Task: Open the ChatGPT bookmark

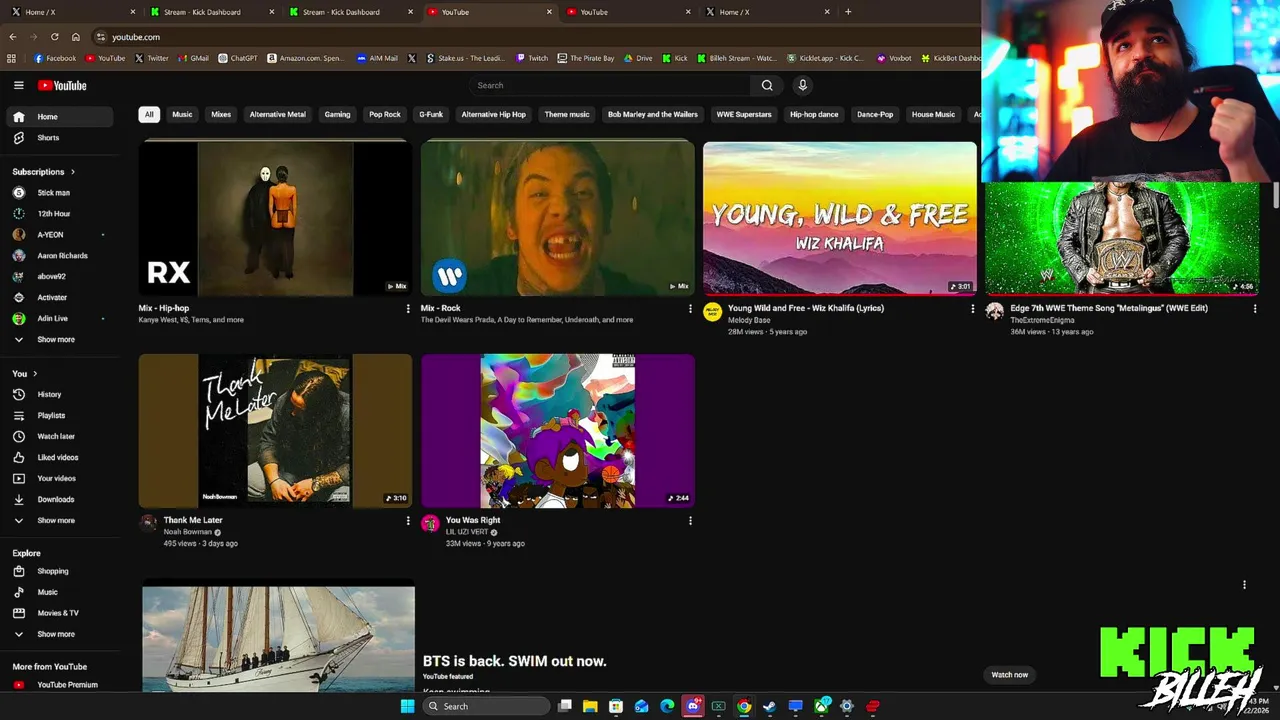Action: (238, 58)
